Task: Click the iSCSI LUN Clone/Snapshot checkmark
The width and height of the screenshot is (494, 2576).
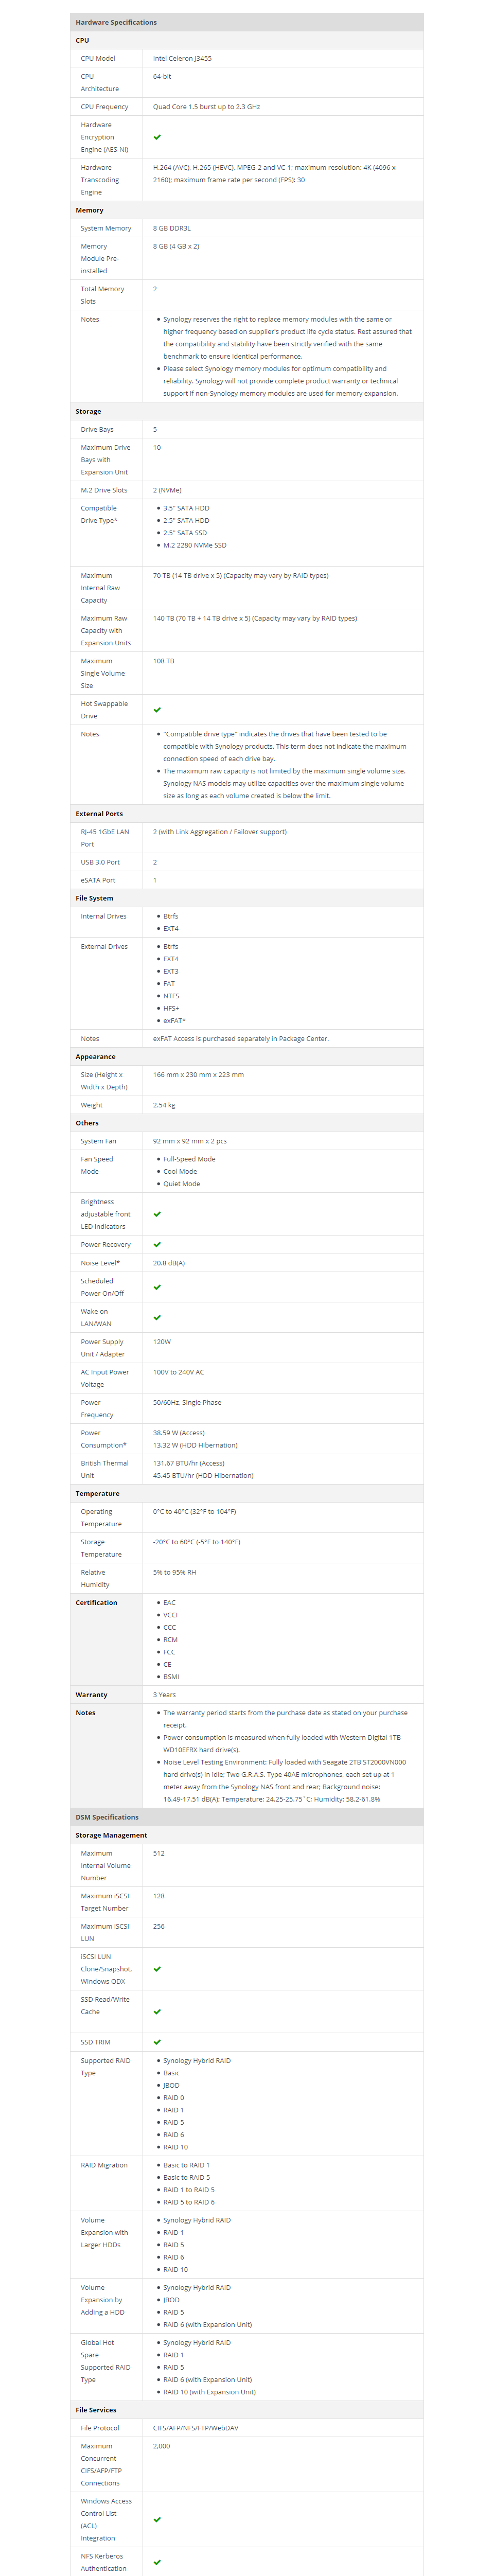Action: pos(157,1969)
